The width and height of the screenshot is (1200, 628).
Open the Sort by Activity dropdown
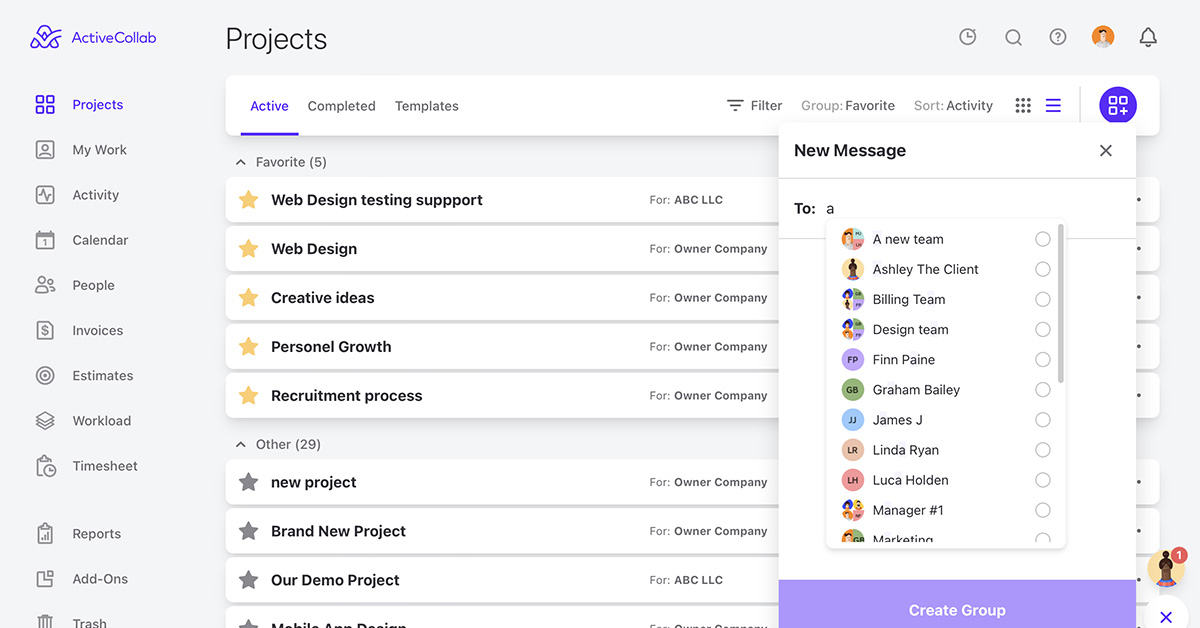[x=953, y=105]
